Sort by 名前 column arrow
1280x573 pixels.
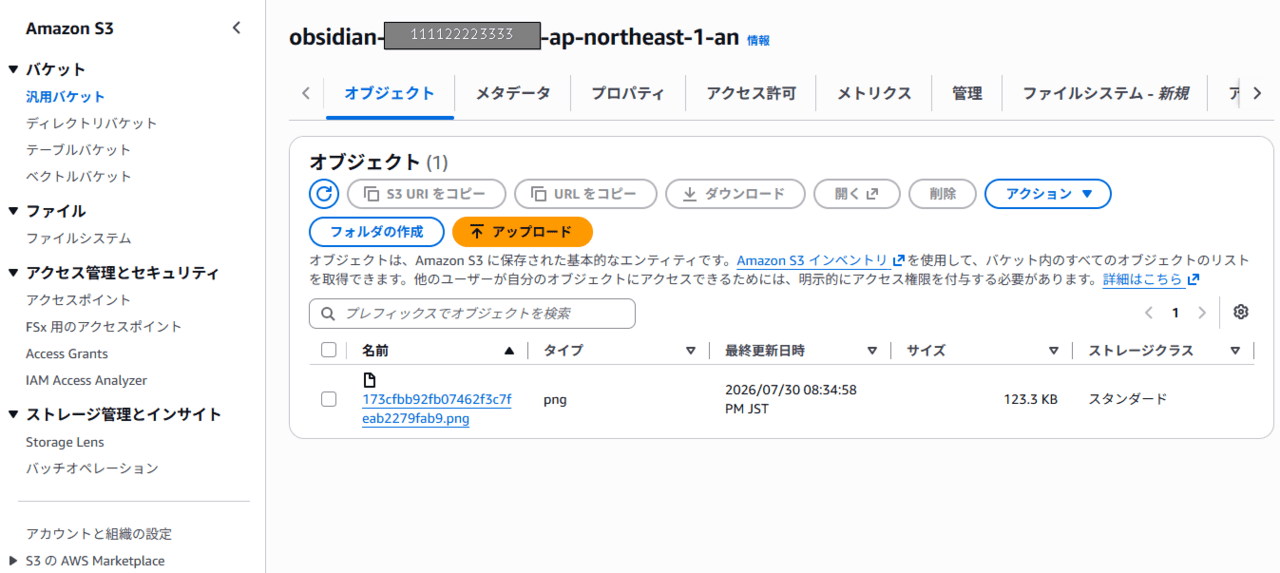(x=509, y=351)
